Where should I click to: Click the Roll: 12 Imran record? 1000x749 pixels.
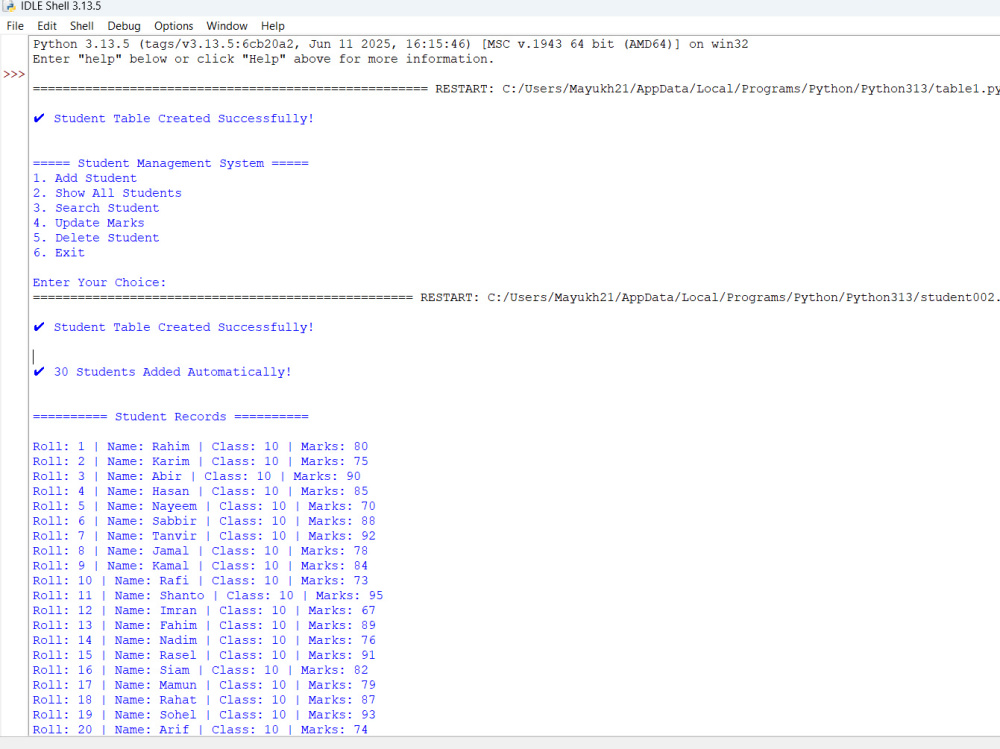204,611
